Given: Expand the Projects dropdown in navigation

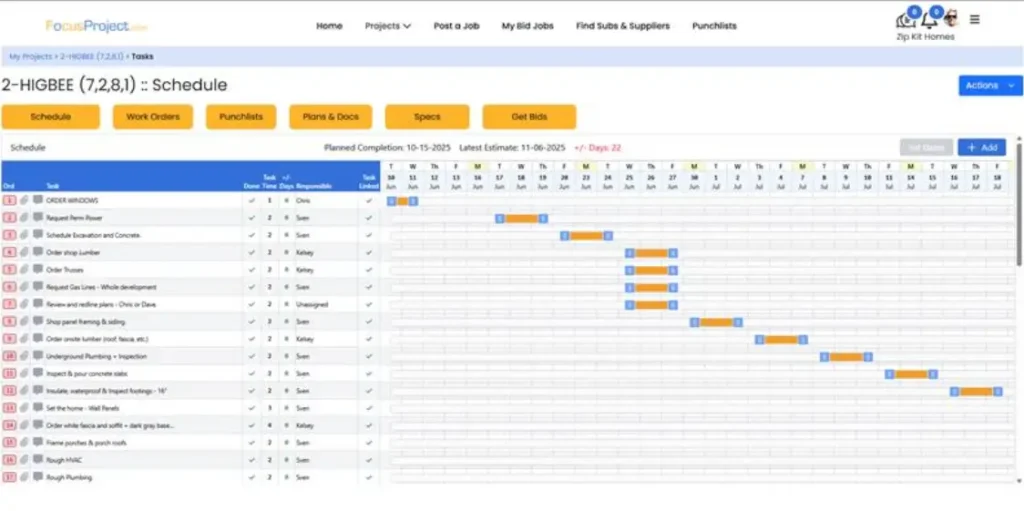Looking at the screenshot, I should pos(388,26).
